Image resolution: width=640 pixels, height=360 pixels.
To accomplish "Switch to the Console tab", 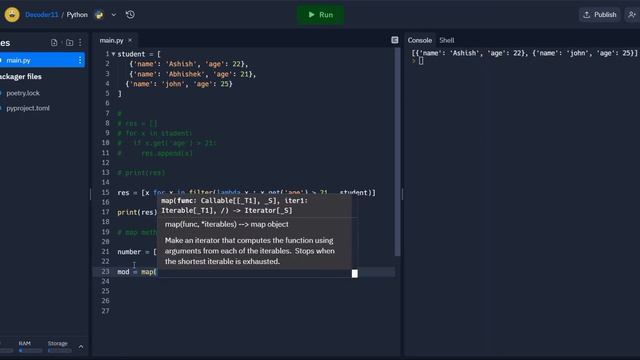I will click(x=420, y=40).
